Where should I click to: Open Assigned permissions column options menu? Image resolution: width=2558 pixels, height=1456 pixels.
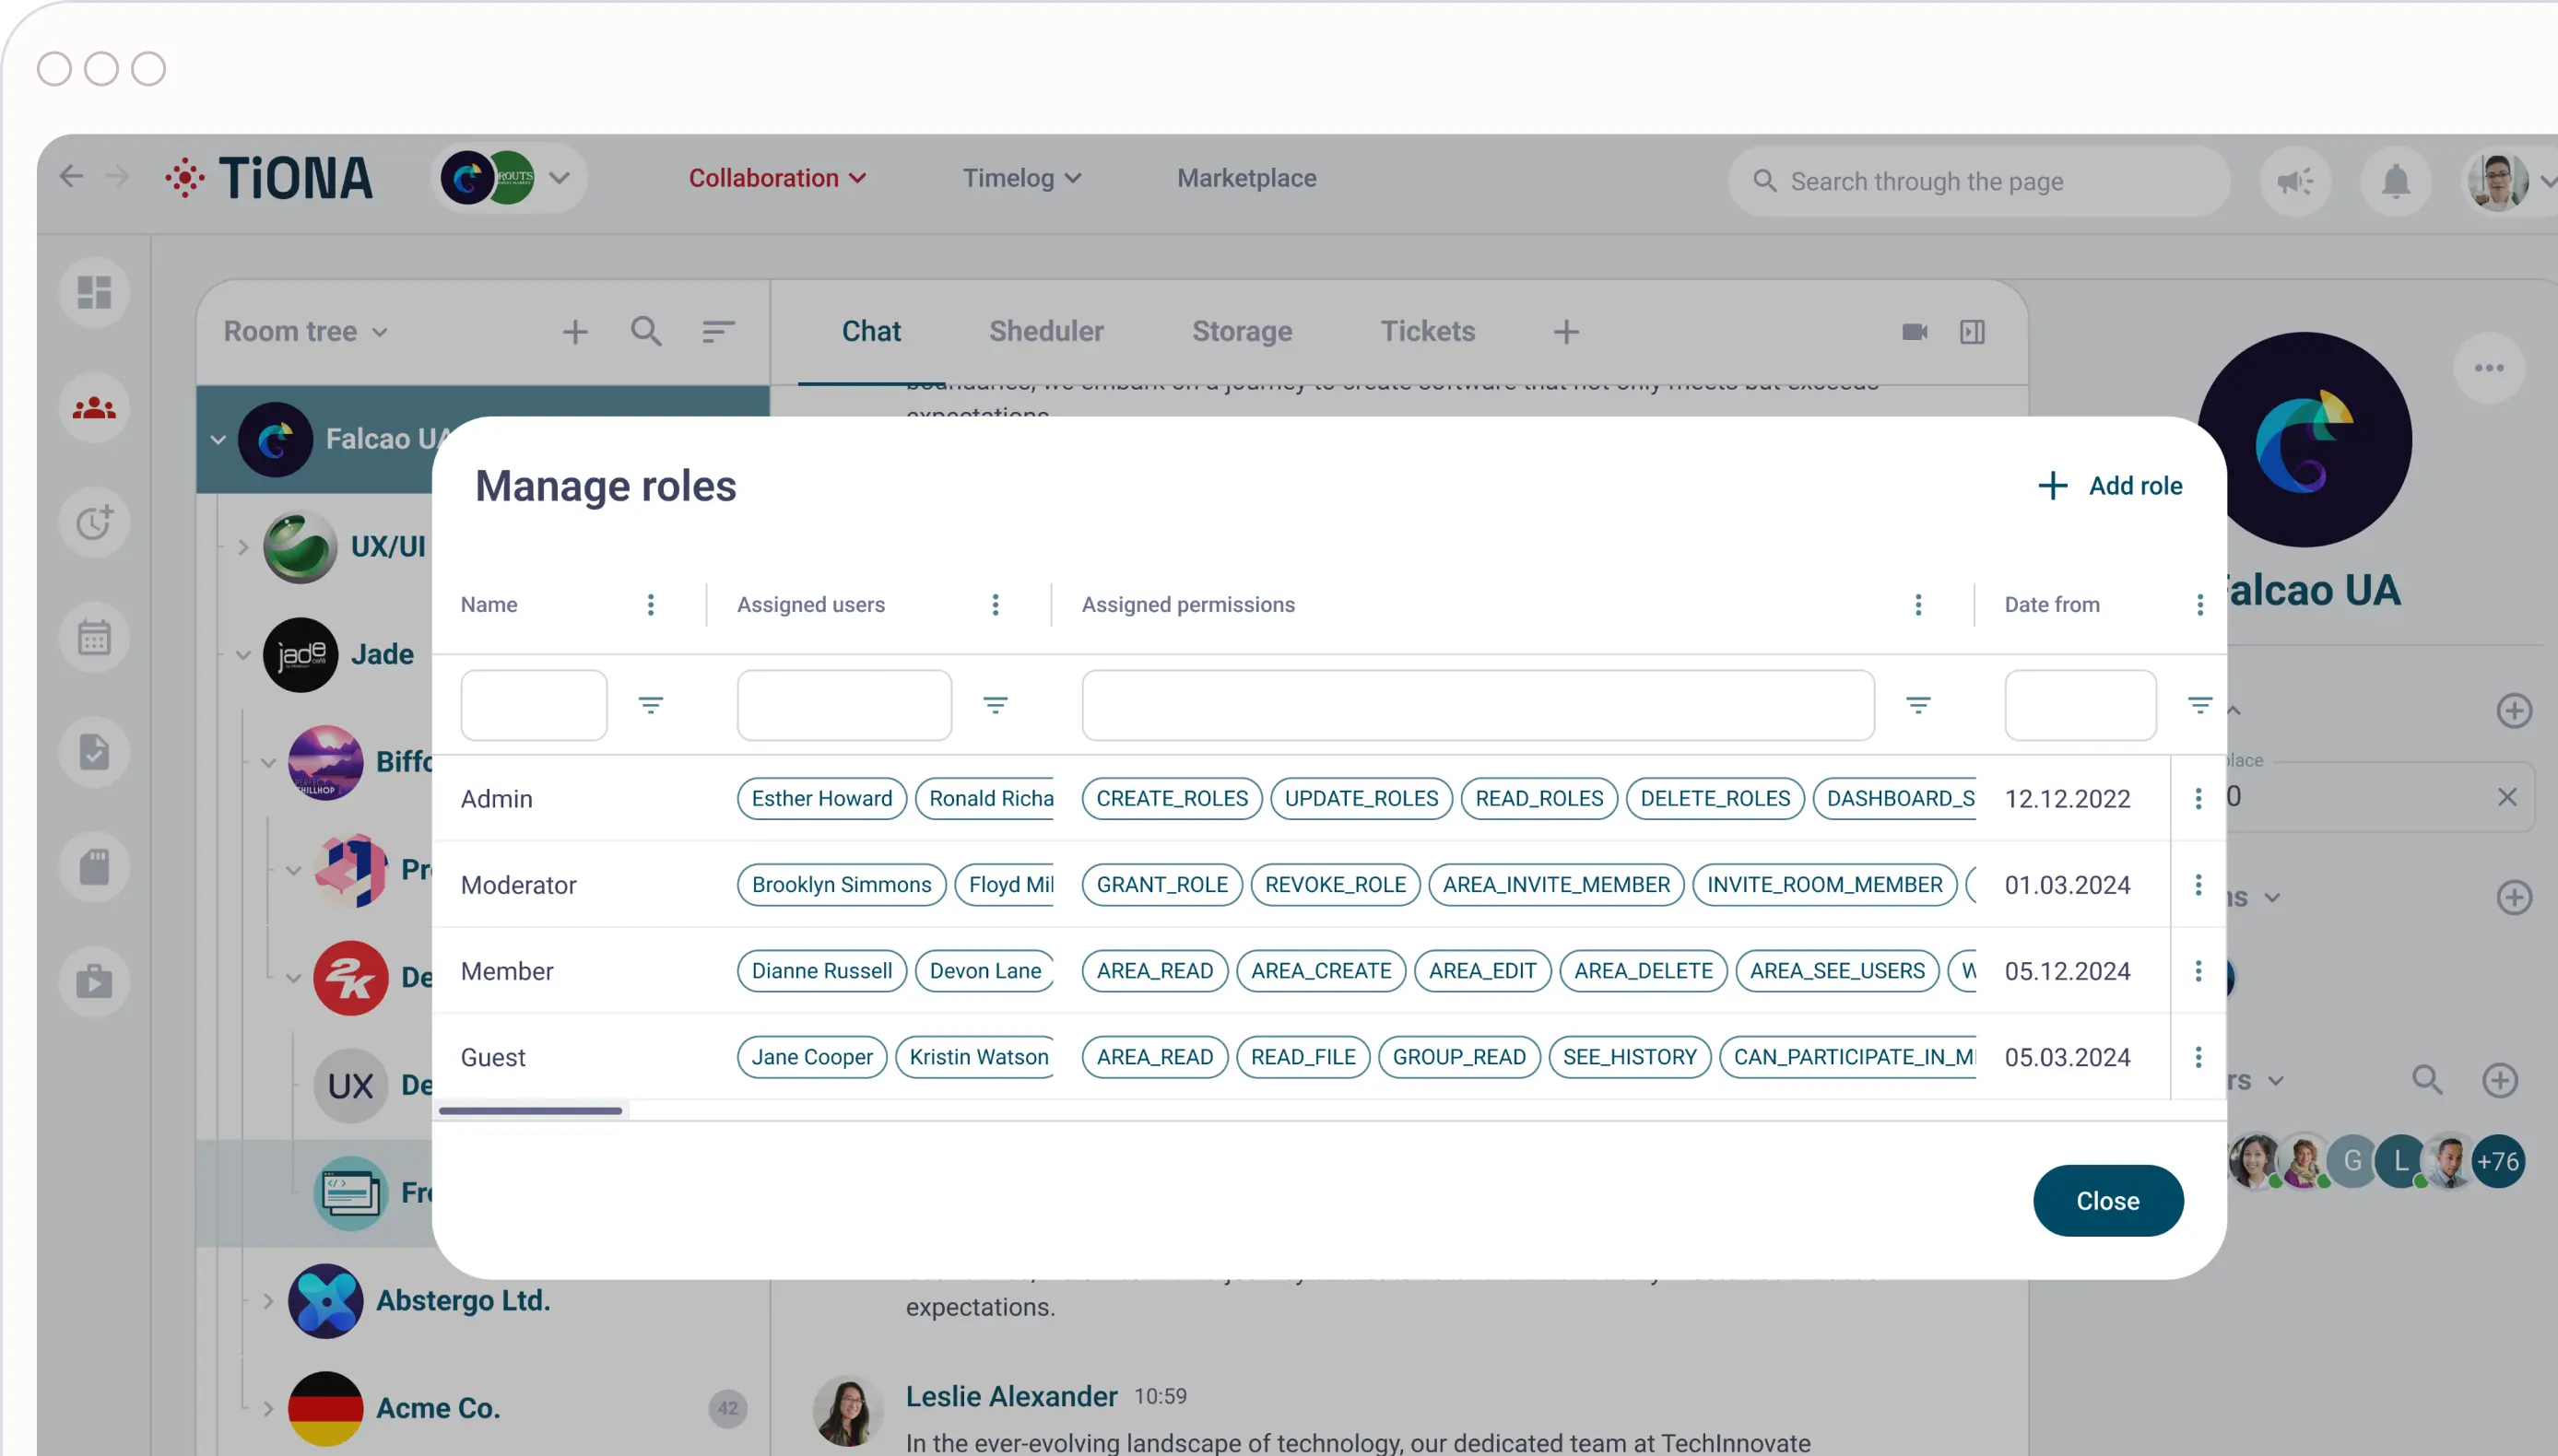pos(1918,604)
